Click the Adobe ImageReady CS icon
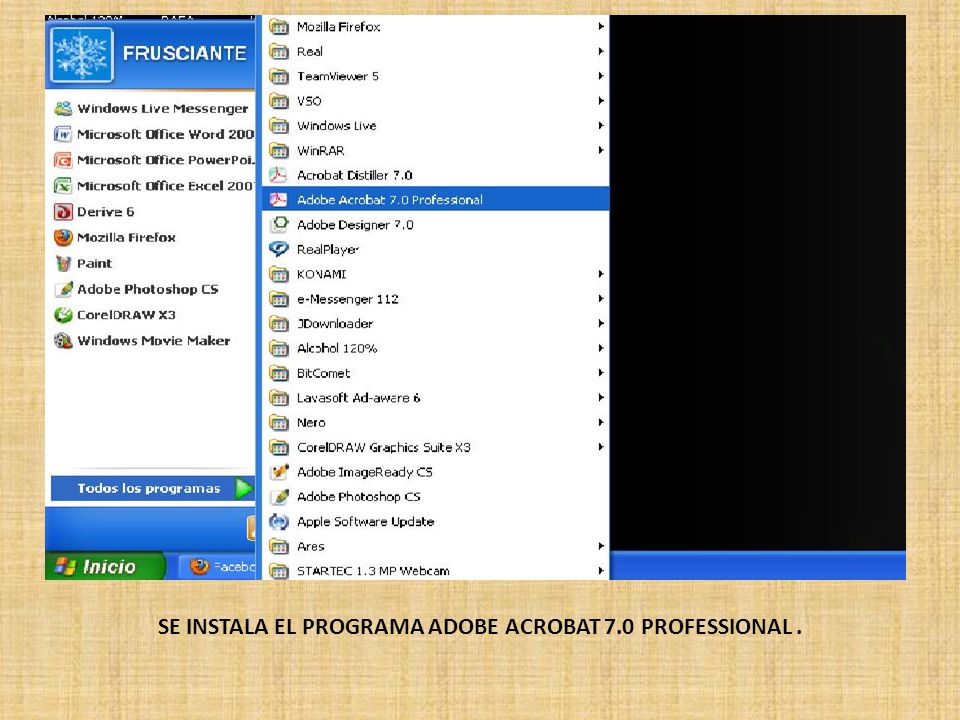The width and height of the screenshot is (960, 720). click(x=279, y=472)
